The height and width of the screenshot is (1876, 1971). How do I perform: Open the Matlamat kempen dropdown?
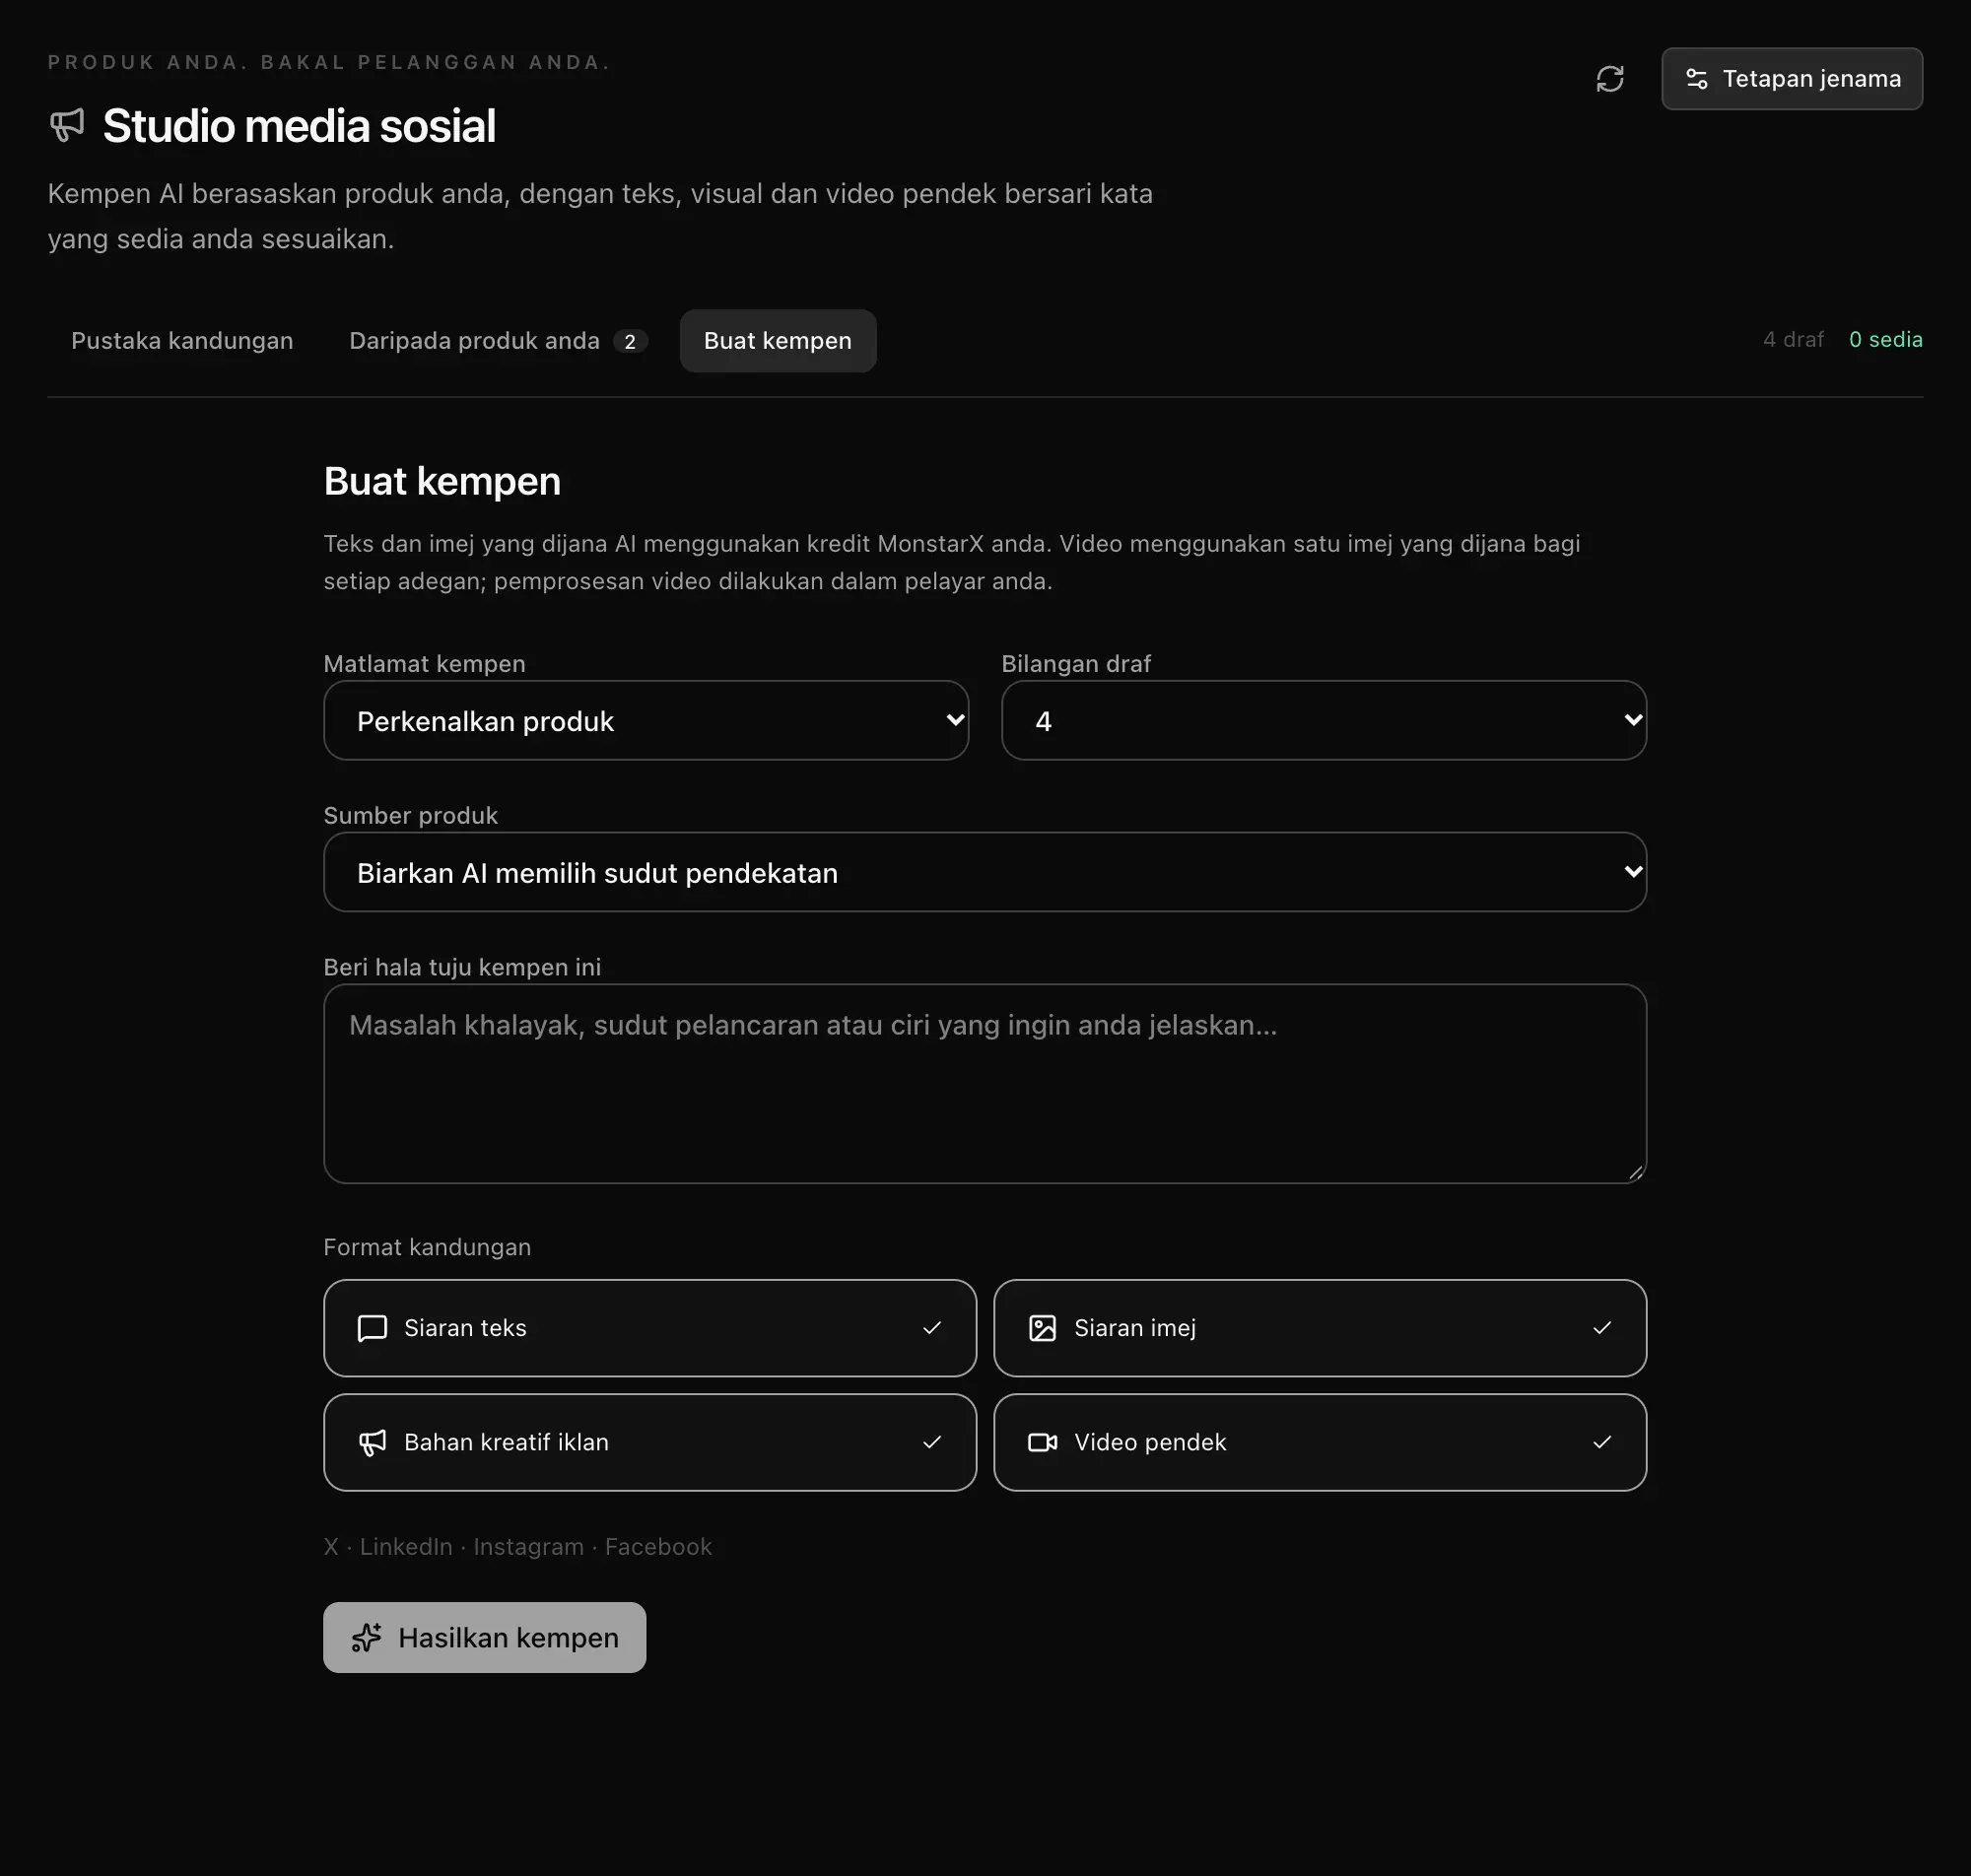[x=646, y=721]
